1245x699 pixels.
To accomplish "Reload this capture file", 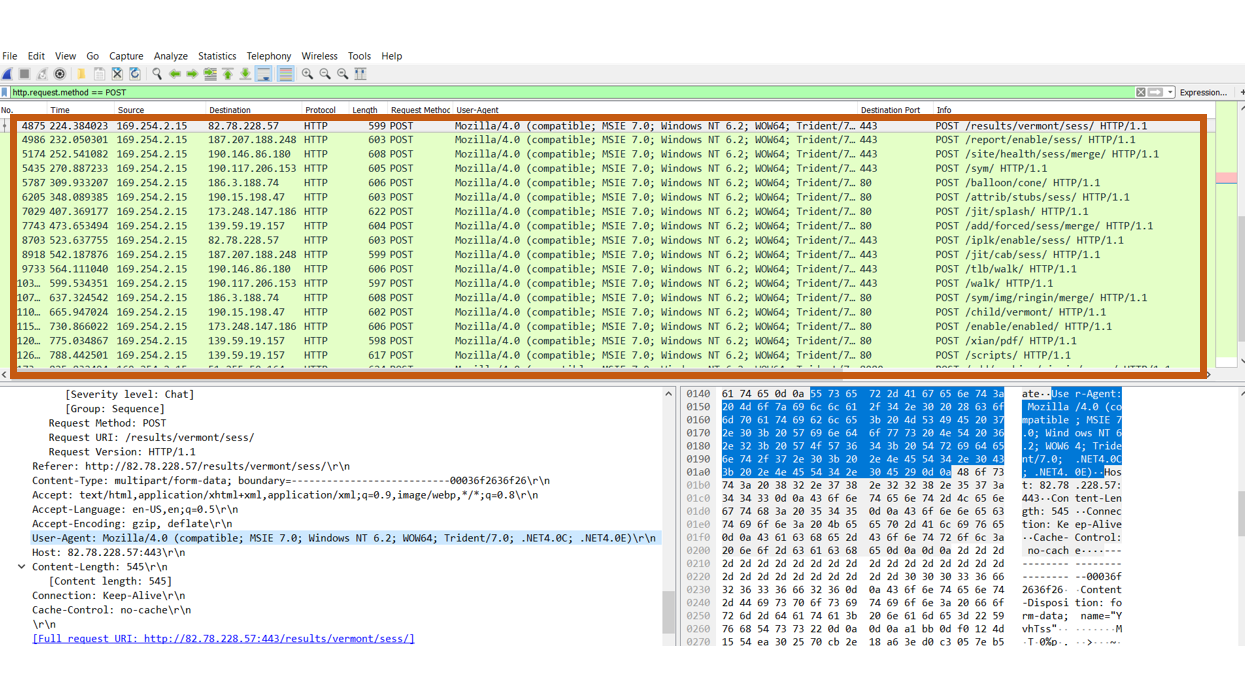I will tap(135, 74).
